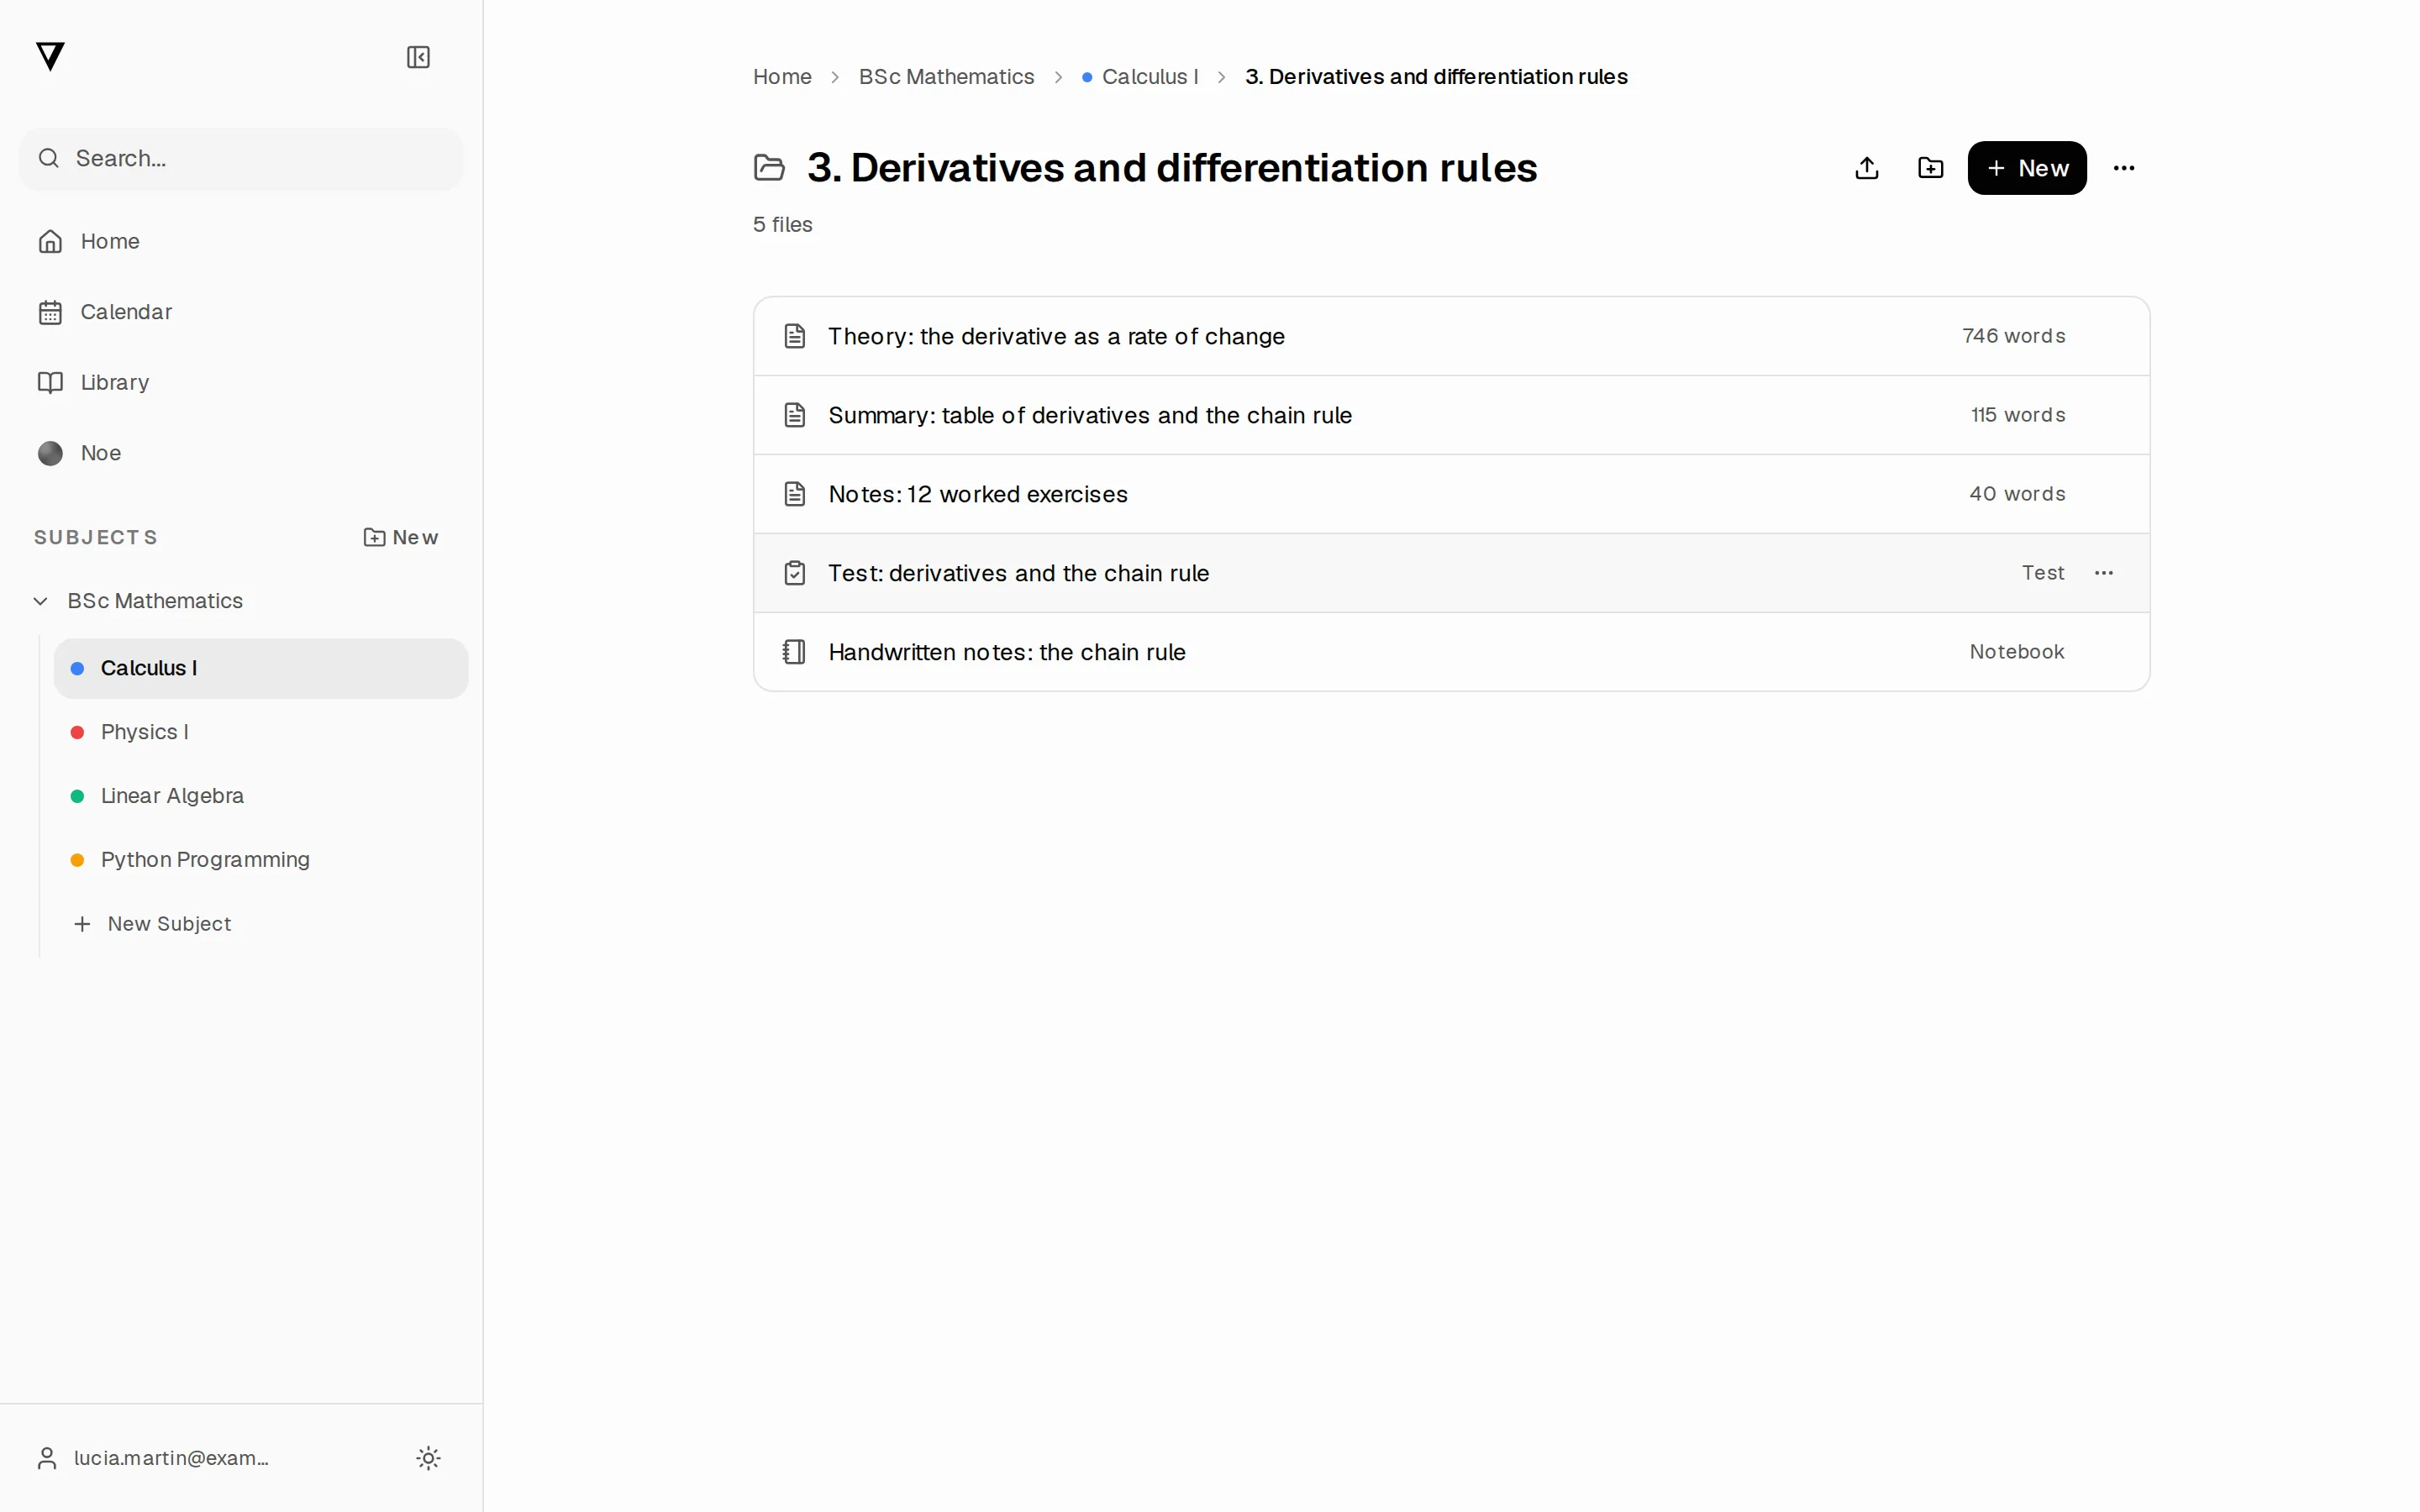The image size is (2420, 1512).
Task: Focus the Search field
Action: click(x=241, y=158)
